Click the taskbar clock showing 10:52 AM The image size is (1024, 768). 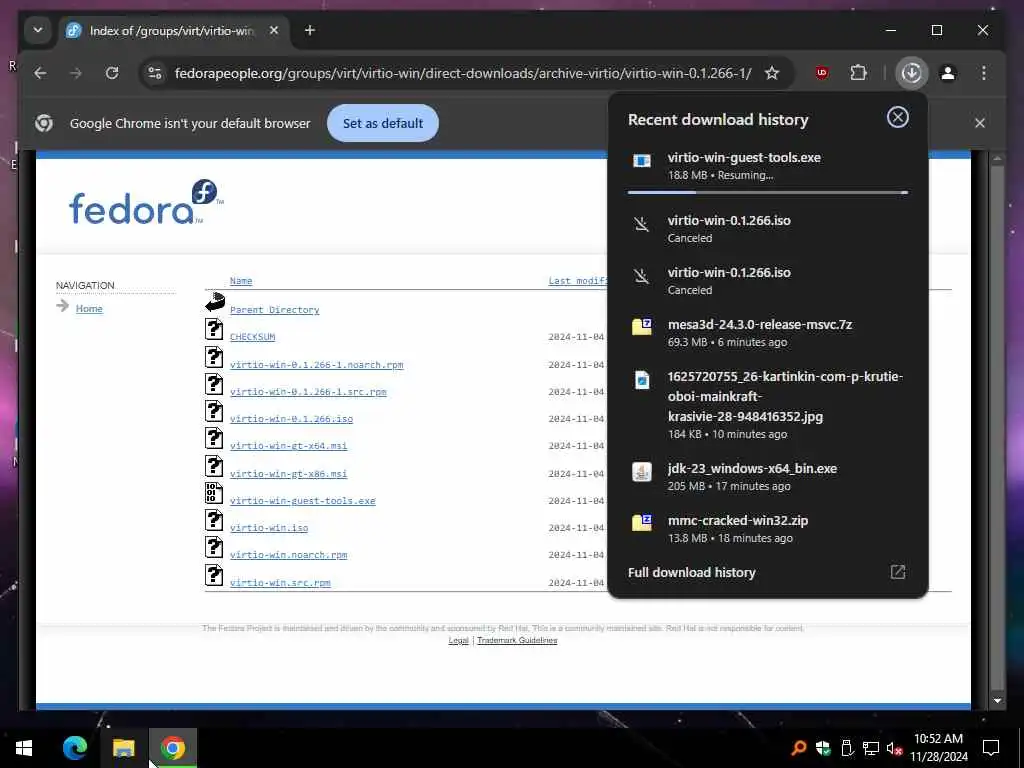pos(938,748)
